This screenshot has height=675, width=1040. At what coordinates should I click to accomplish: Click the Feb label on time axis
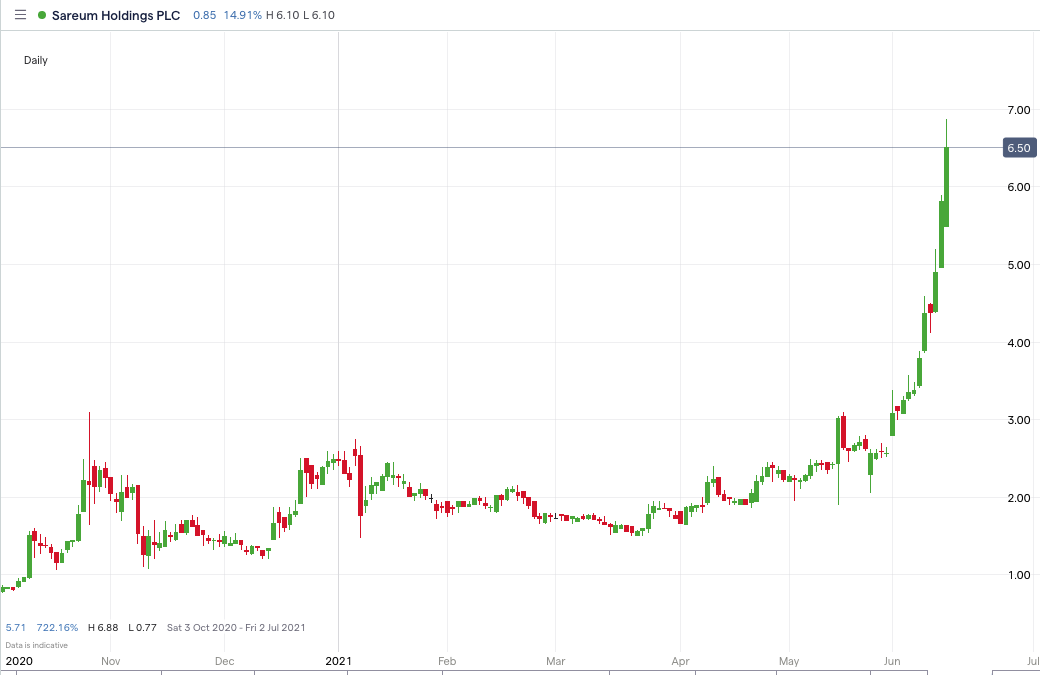[x=447, y=661]
